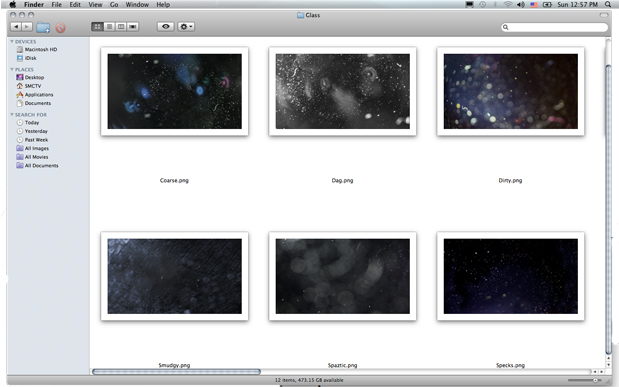Select the Smudgy.png thumbnail

click(x=174, y=276)
